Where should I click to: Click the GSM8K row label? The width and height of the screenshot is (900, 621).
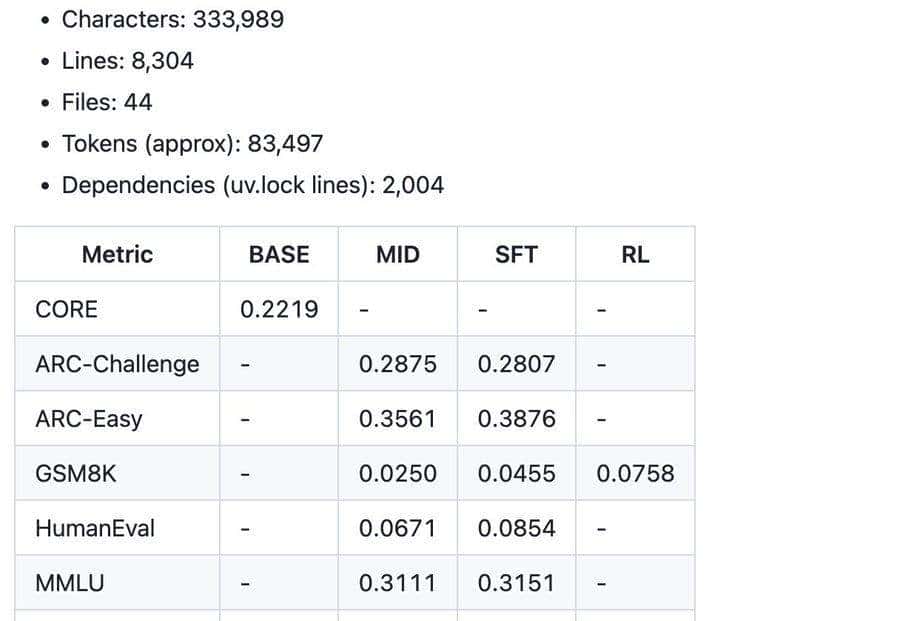(76, 473)
